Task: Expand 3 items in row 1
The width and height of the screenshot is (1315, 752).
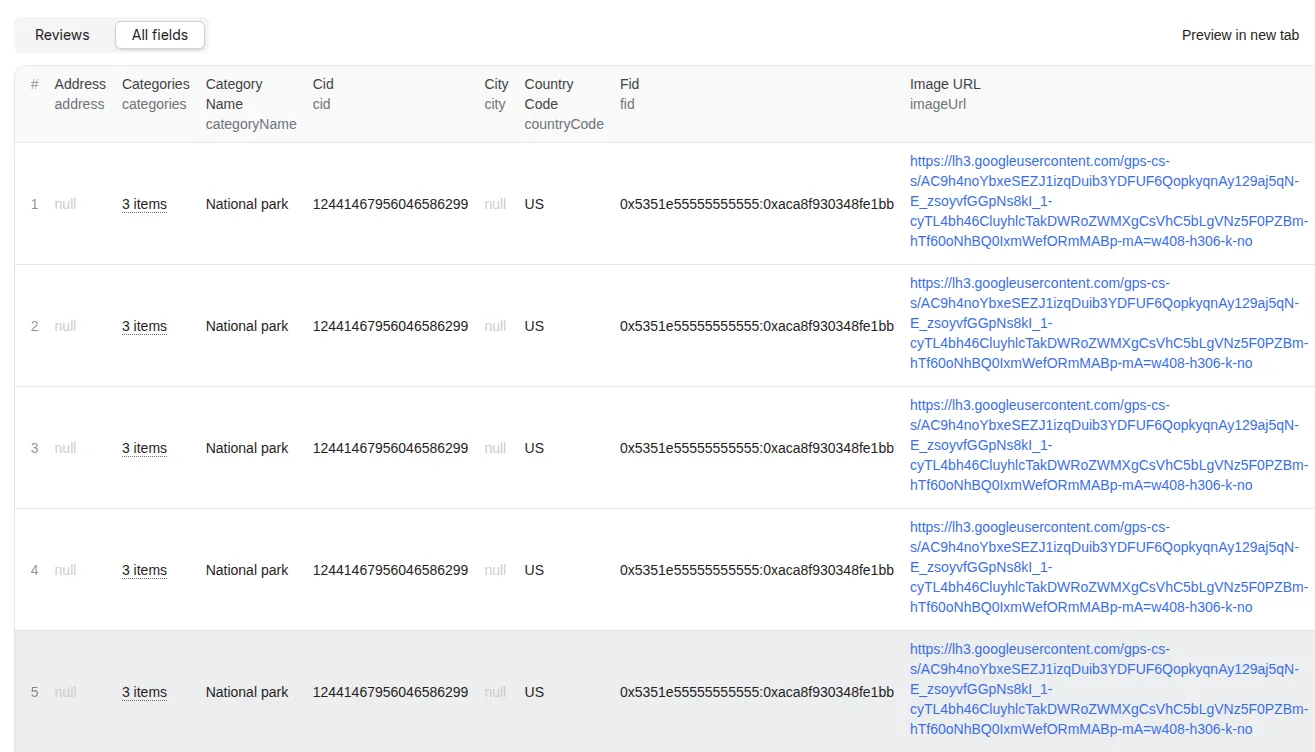Action: click(144, 204)
